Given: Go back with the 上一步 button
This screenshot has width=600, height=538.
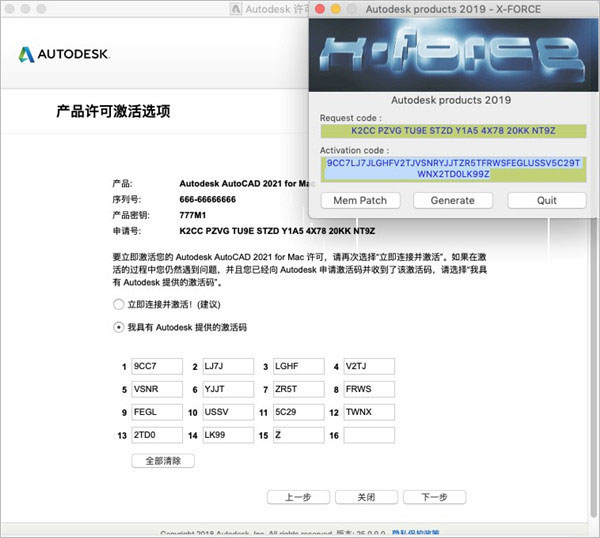Looking at the screenshot, I should (298, 497).
